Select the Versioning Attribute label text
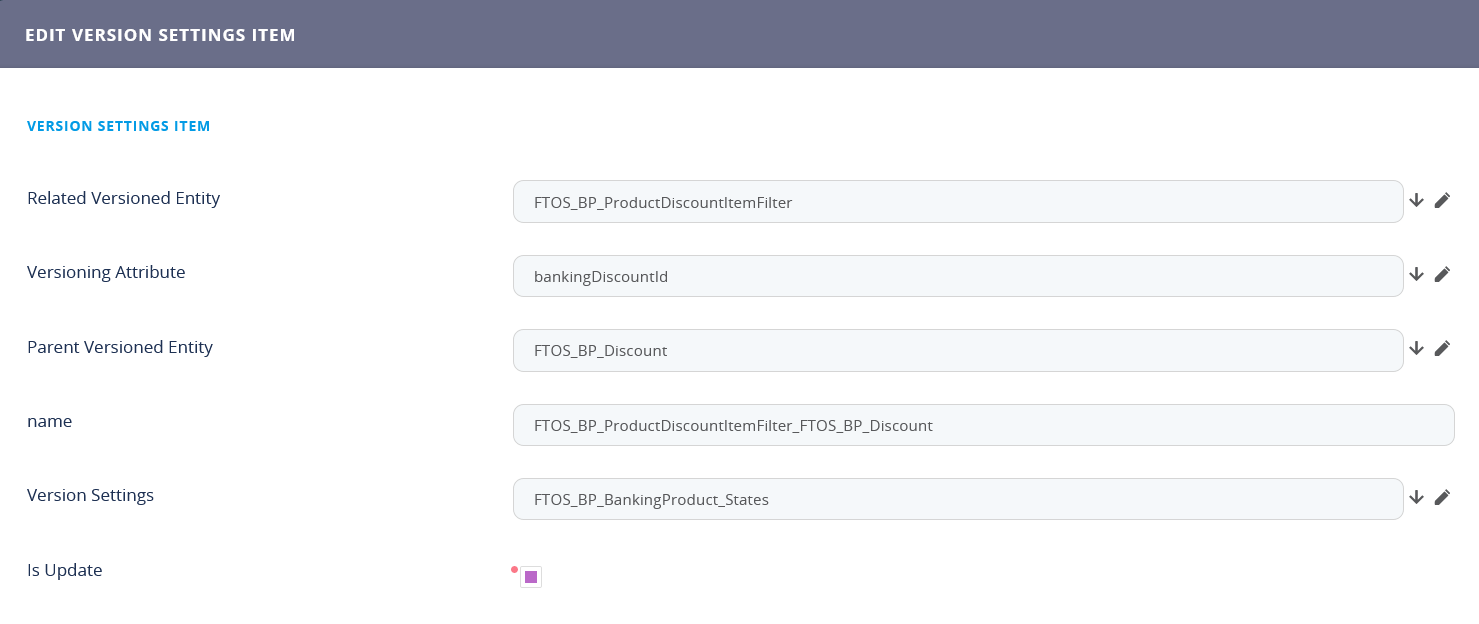 [106, 272]
